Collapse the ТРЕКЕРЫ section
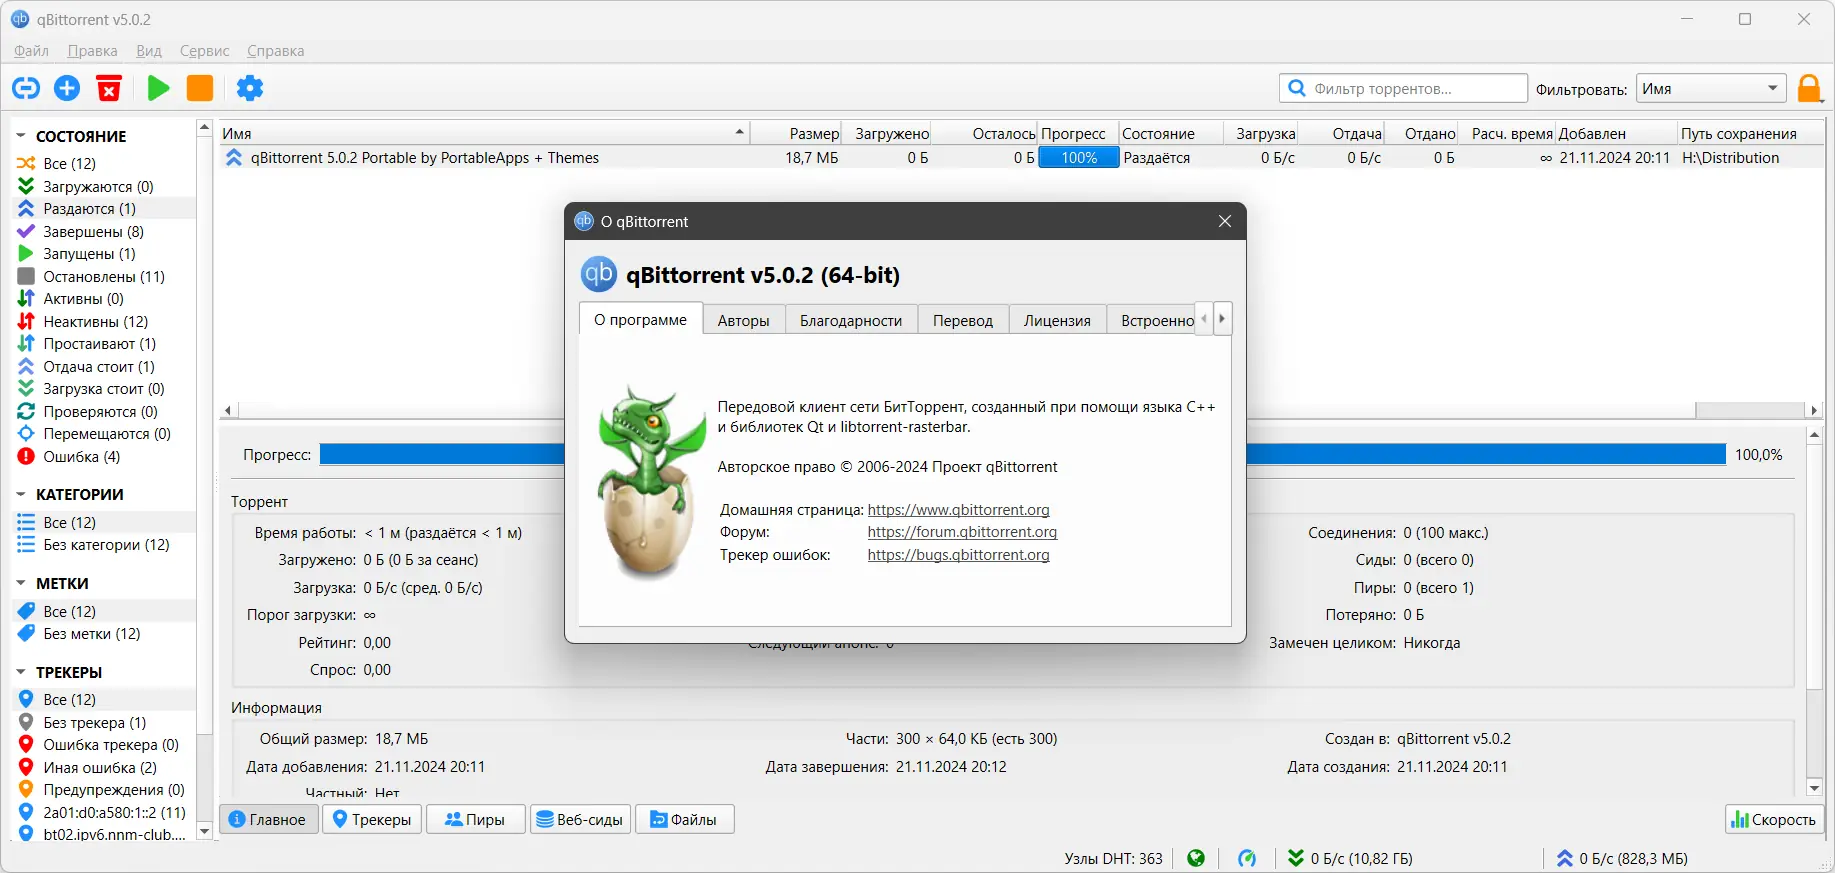 pos(21,672)
